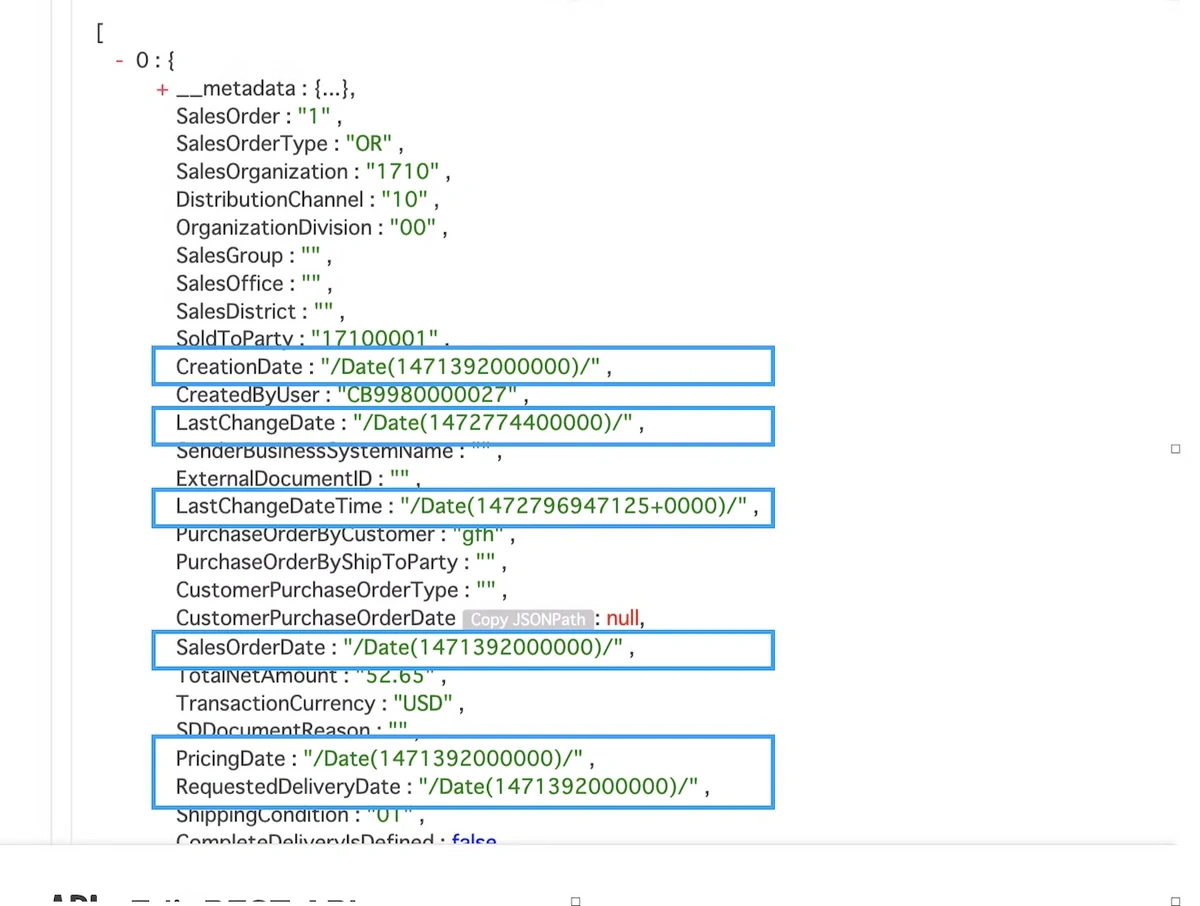
Task: Select the OrganizationDivision "00" line
Action: pos(311,228)
